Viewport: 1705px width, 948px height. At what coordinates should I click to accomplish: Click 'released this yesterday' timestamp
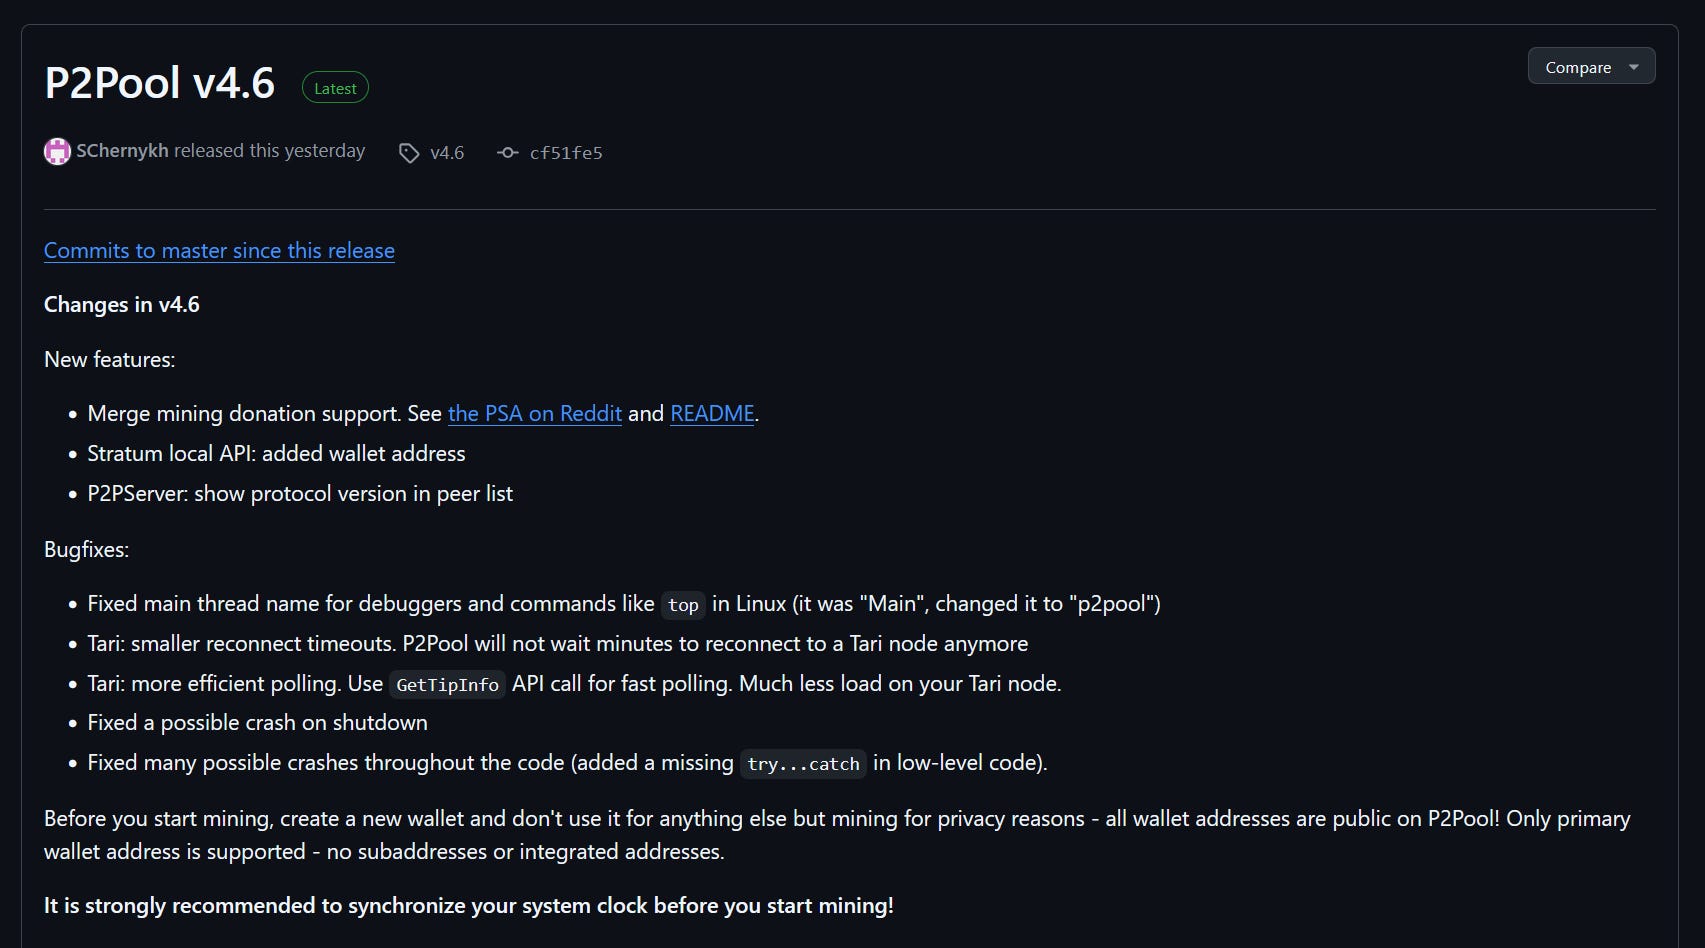[x=269, y=151]
